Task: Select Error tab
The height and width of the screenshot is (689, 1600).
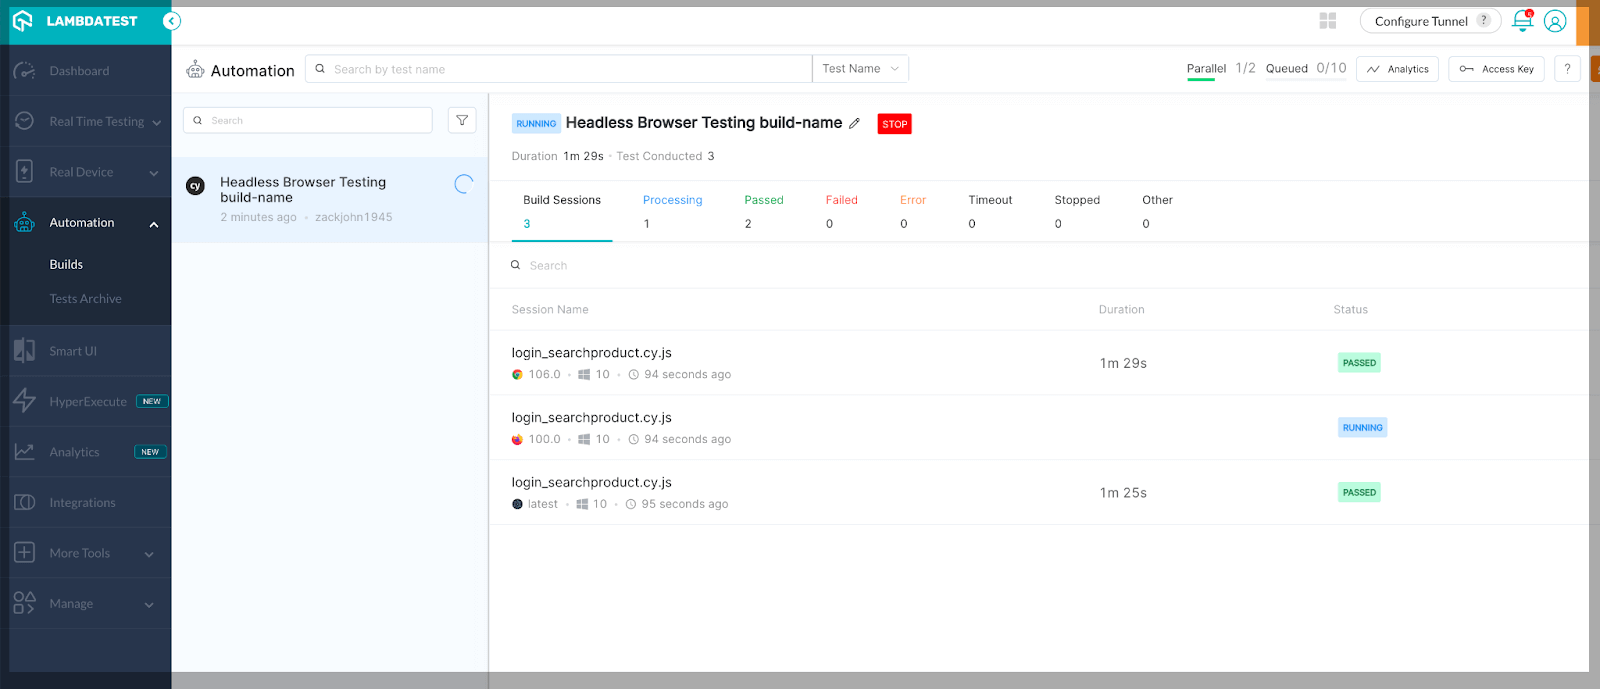Action: pyautogui.click(x=913, y=211)
